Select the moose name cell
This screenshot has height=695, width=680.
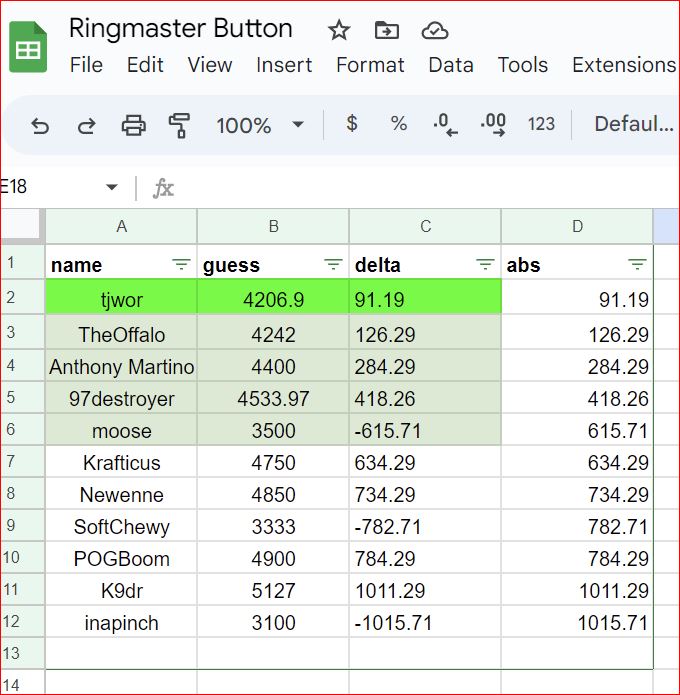[121, 430]
